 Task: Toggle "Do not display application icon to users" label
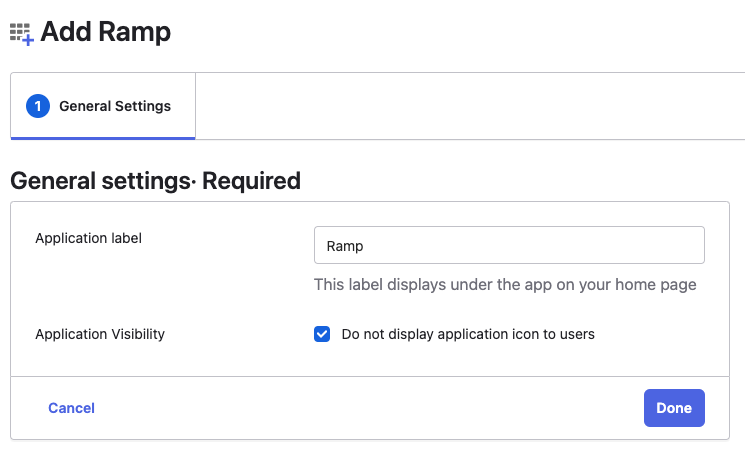pos(468,334)
